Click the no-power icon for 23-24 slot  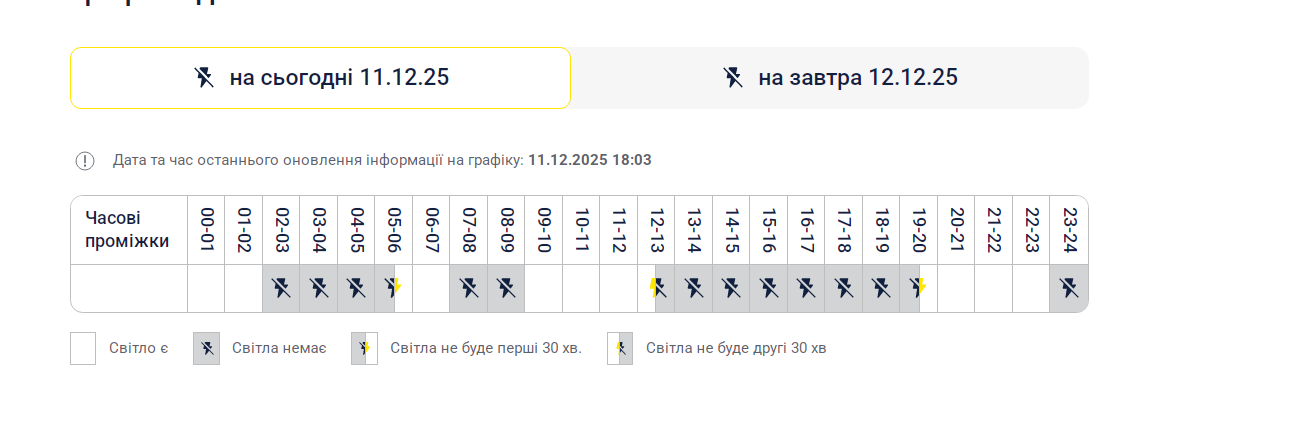[1069, 289]
